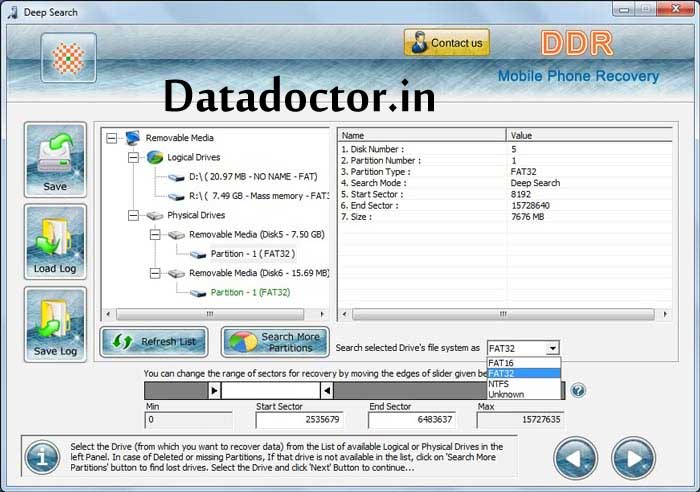Click the 'End Sector' row in table
This screenshot has width=700, height=492.
(505, 205)
